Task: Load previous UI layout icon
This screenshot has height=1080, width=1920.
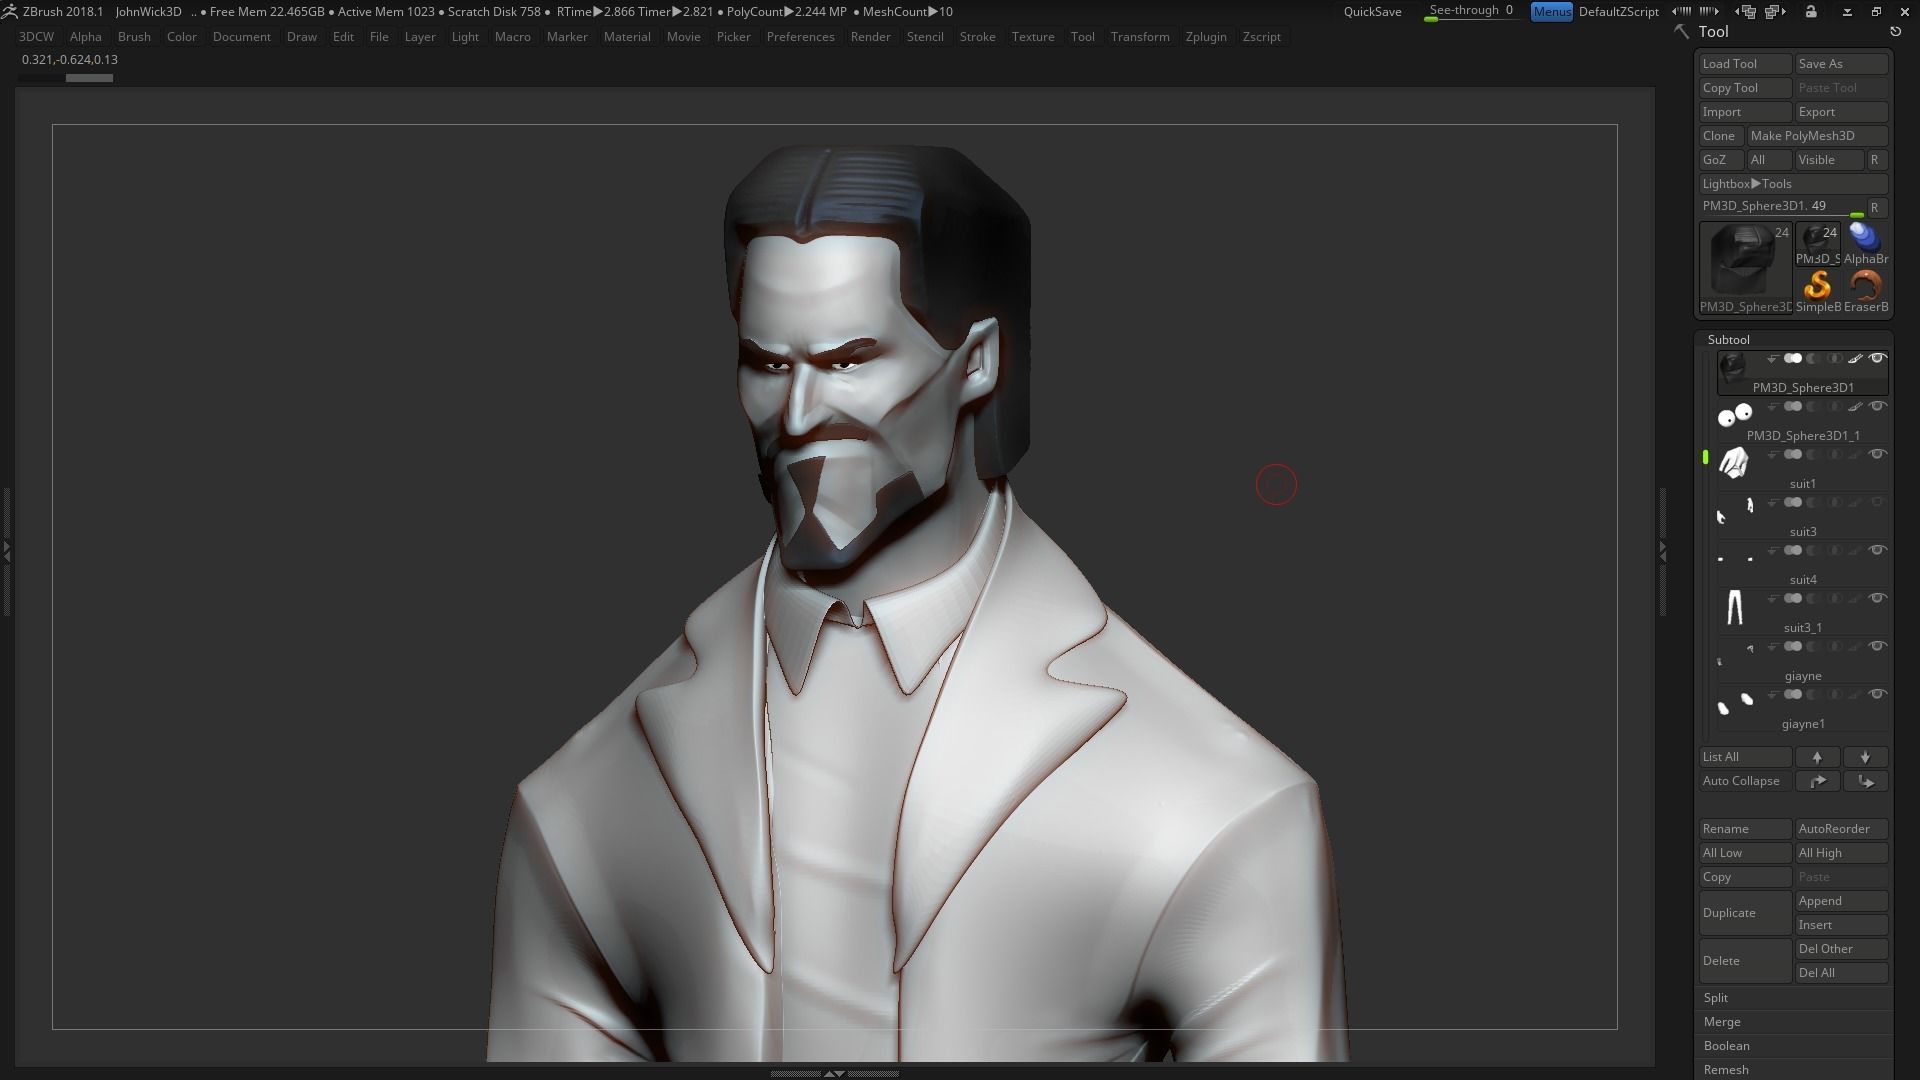Action: 1747,11
